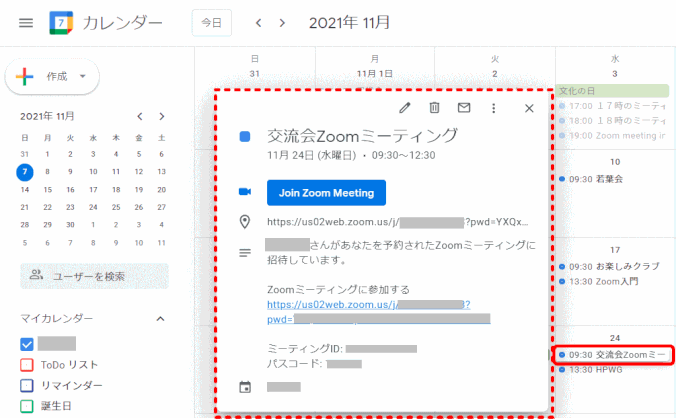Uncheck the first checked calendar checkbox
676x419 pixels.
tap(27, 344)
